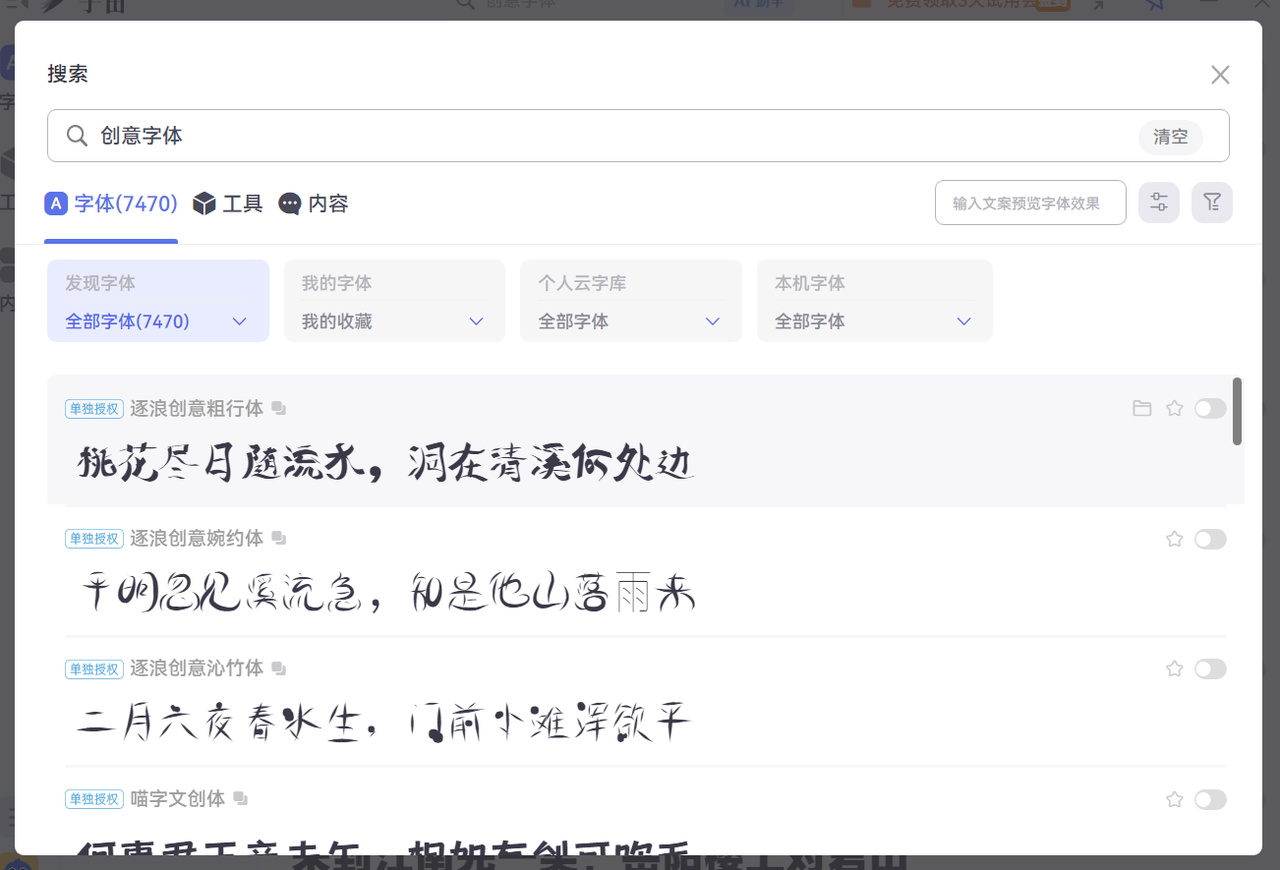The image size is (1280, 870).
Task: Close the 搜索 dialog
Action: 1220,75
